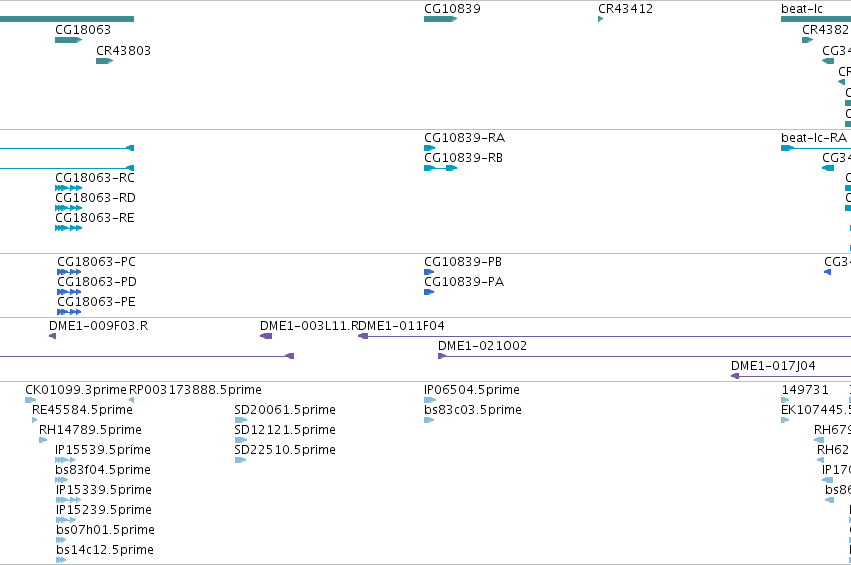Select transcript CG18063-RD
Image resolution: width=851 pixels, height=565 pixels.
click(96, 198)
